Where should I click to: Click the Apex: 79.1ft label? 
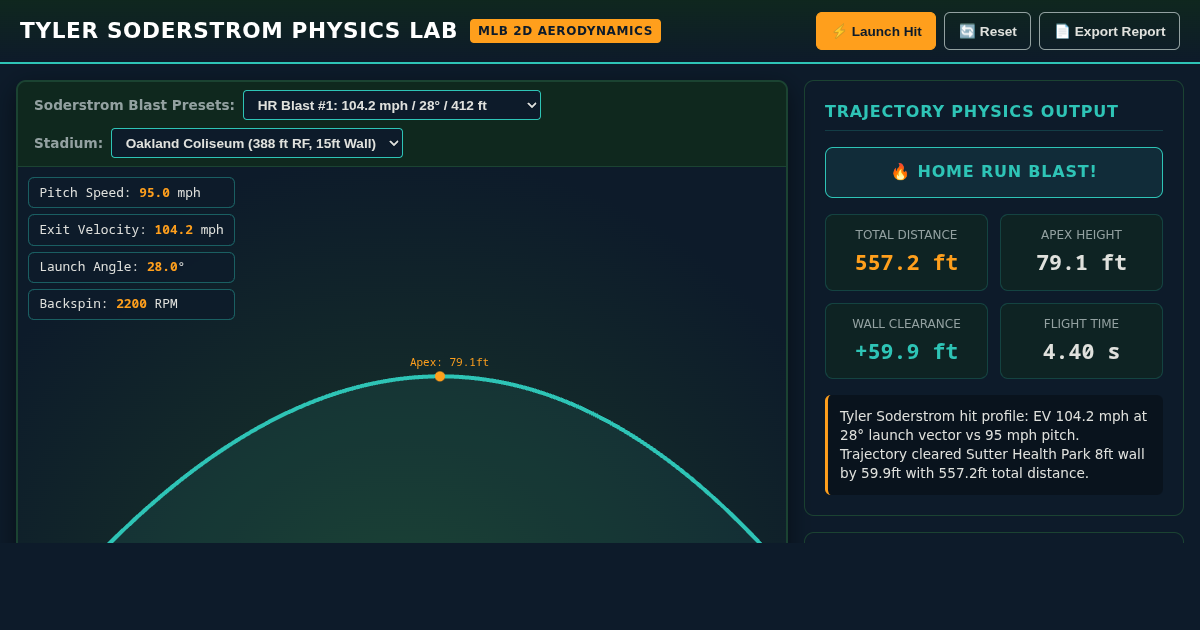(x=449, y=362)
